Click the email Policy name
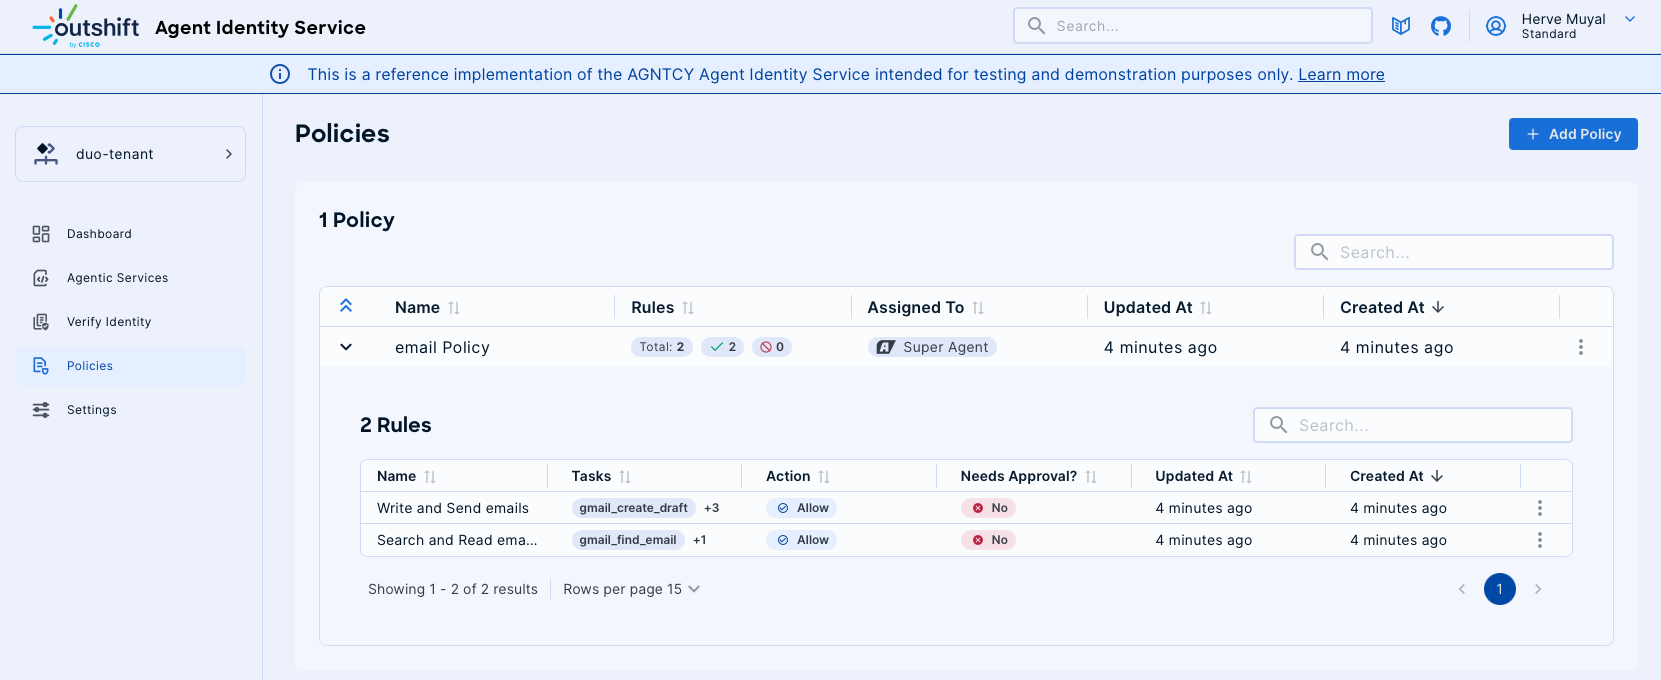 [442, 347]
